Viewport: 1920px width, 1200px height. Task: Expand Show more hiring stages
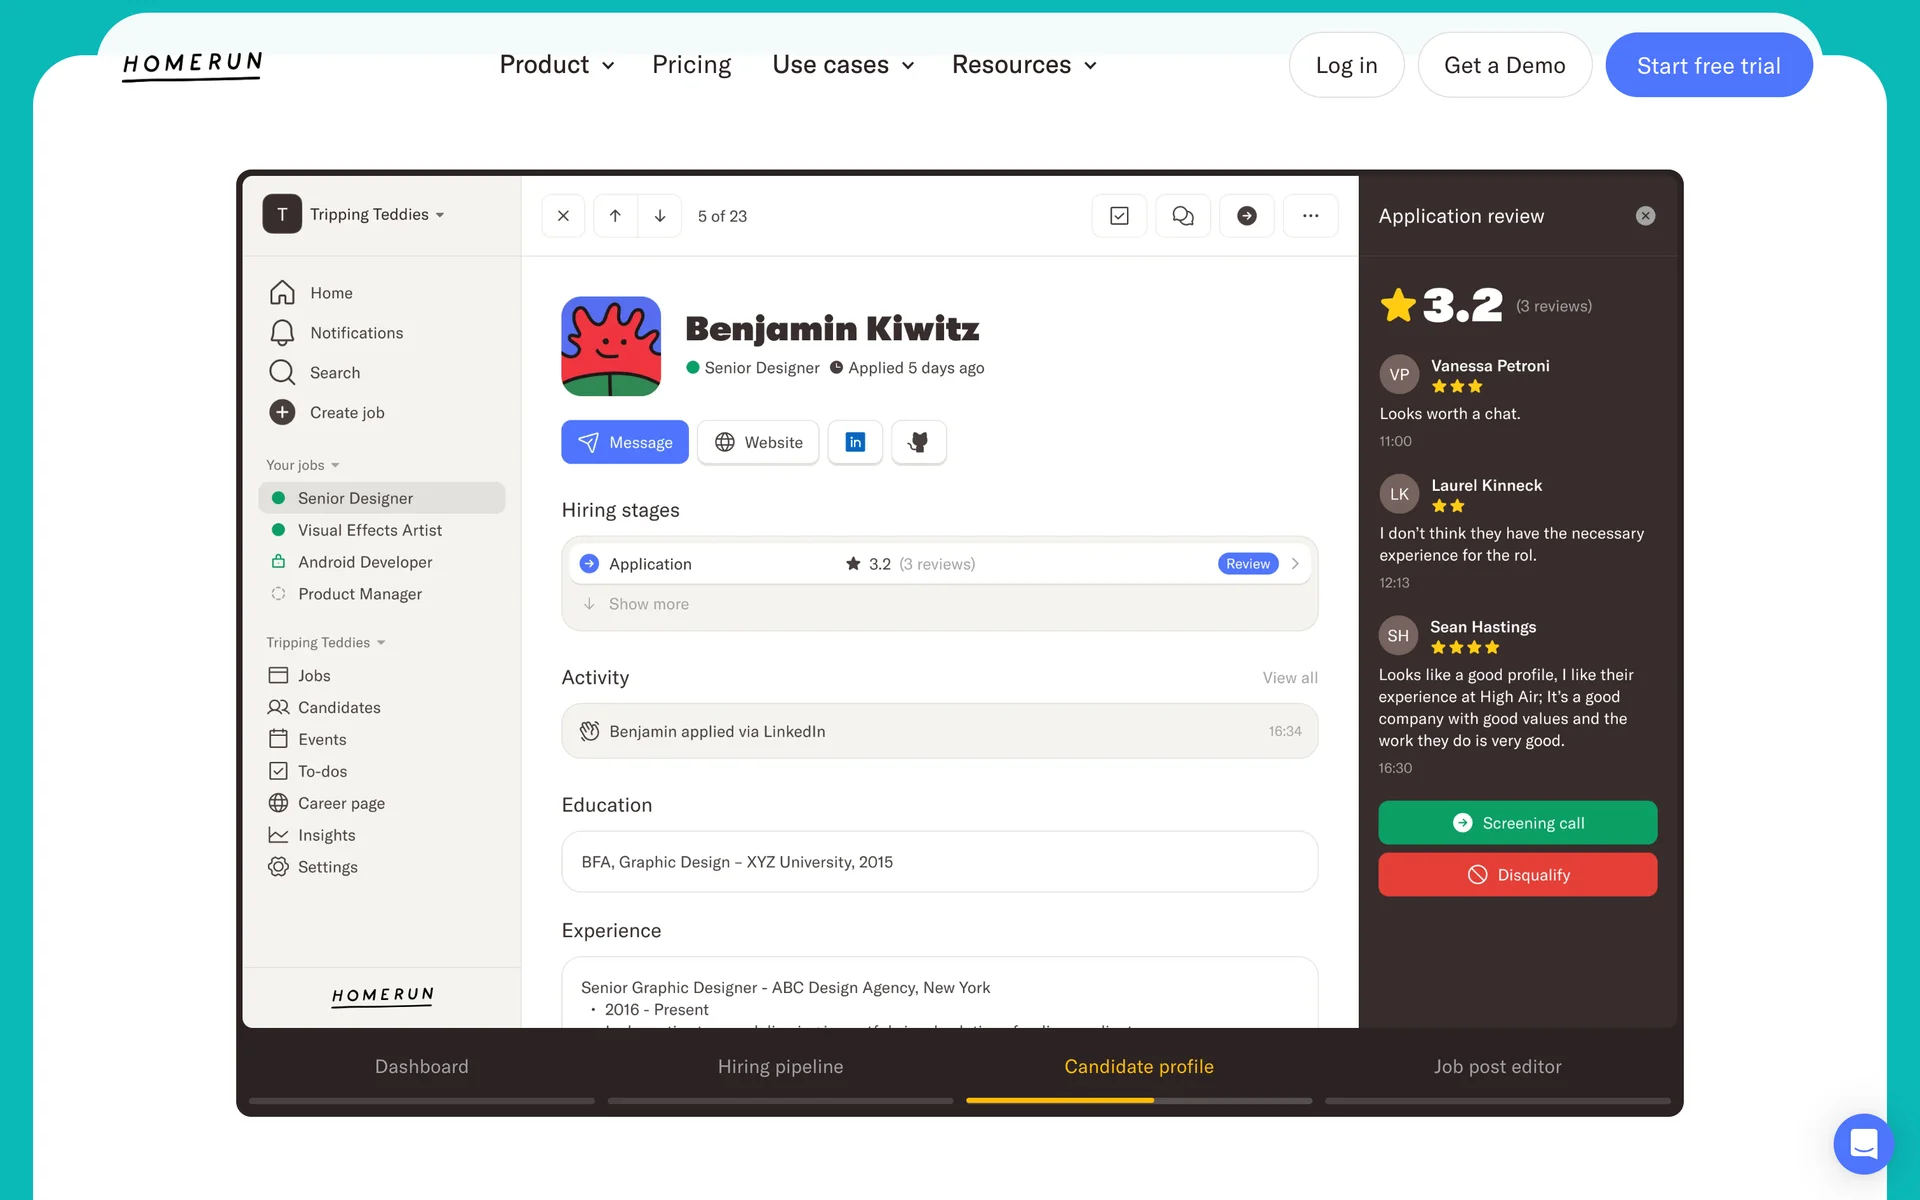click(x=648, y=604)
